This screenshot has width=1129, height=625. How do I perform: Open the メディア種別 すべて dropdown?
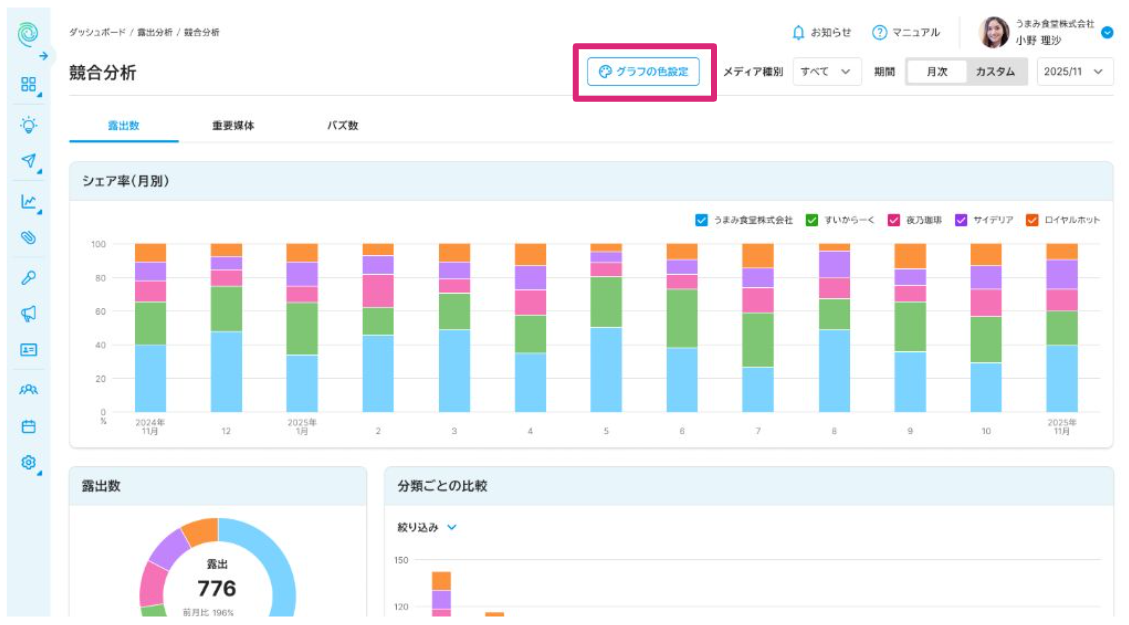point(827,72)
